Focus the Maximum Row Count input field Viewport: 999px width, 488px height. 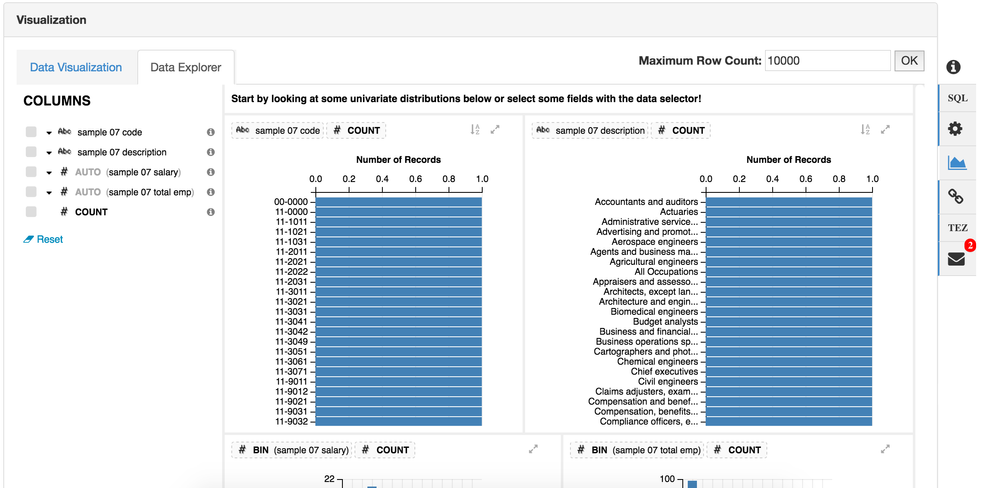[x=827, y=61]
